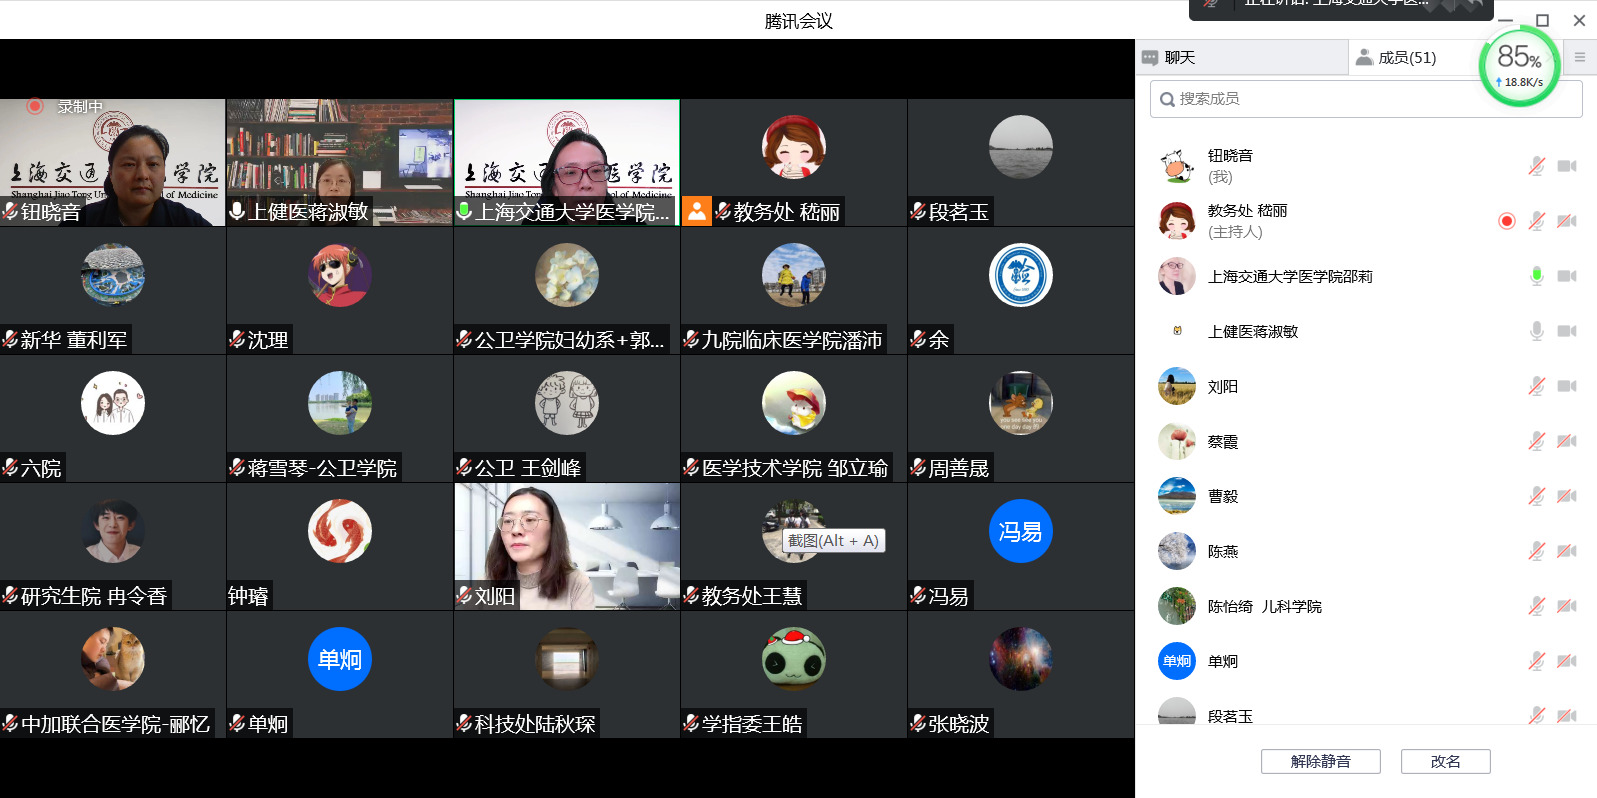The height and width of the screenshot is (798, 1597).
Task: Switch to the 聊天 chat tab
Action: coord(1180,58)
